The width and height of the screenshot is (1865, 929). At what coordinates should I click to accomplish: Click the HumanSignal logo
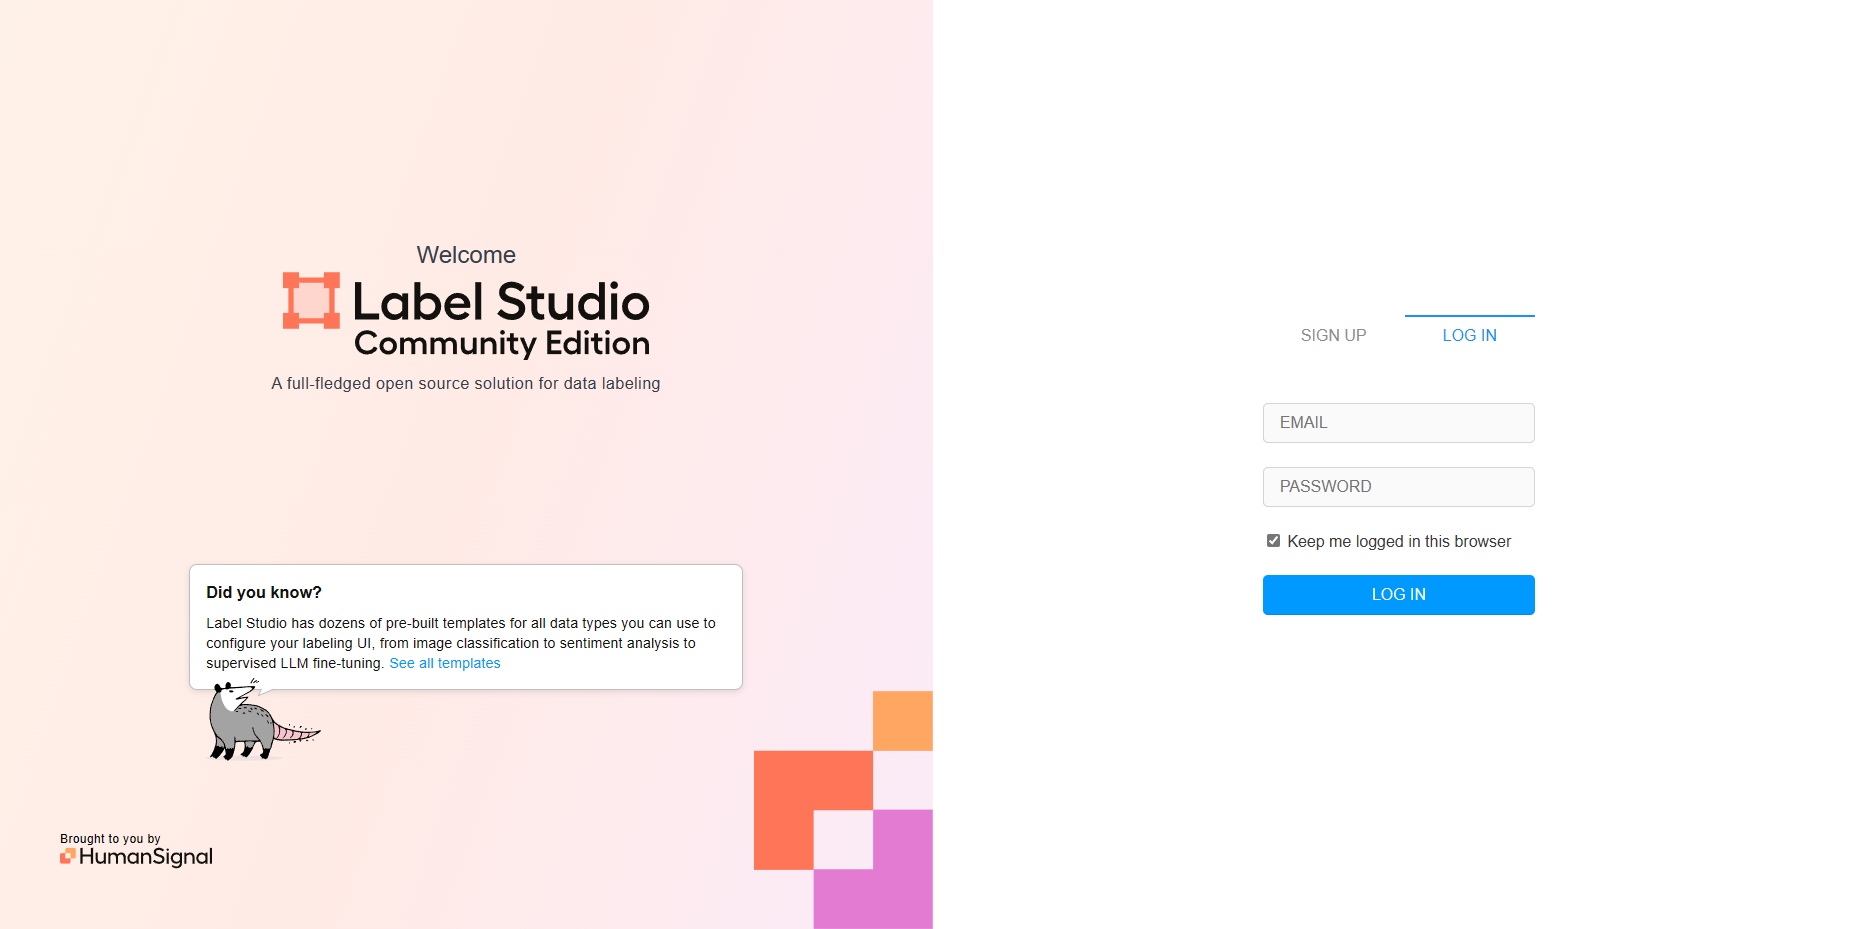tap(137, 857)
